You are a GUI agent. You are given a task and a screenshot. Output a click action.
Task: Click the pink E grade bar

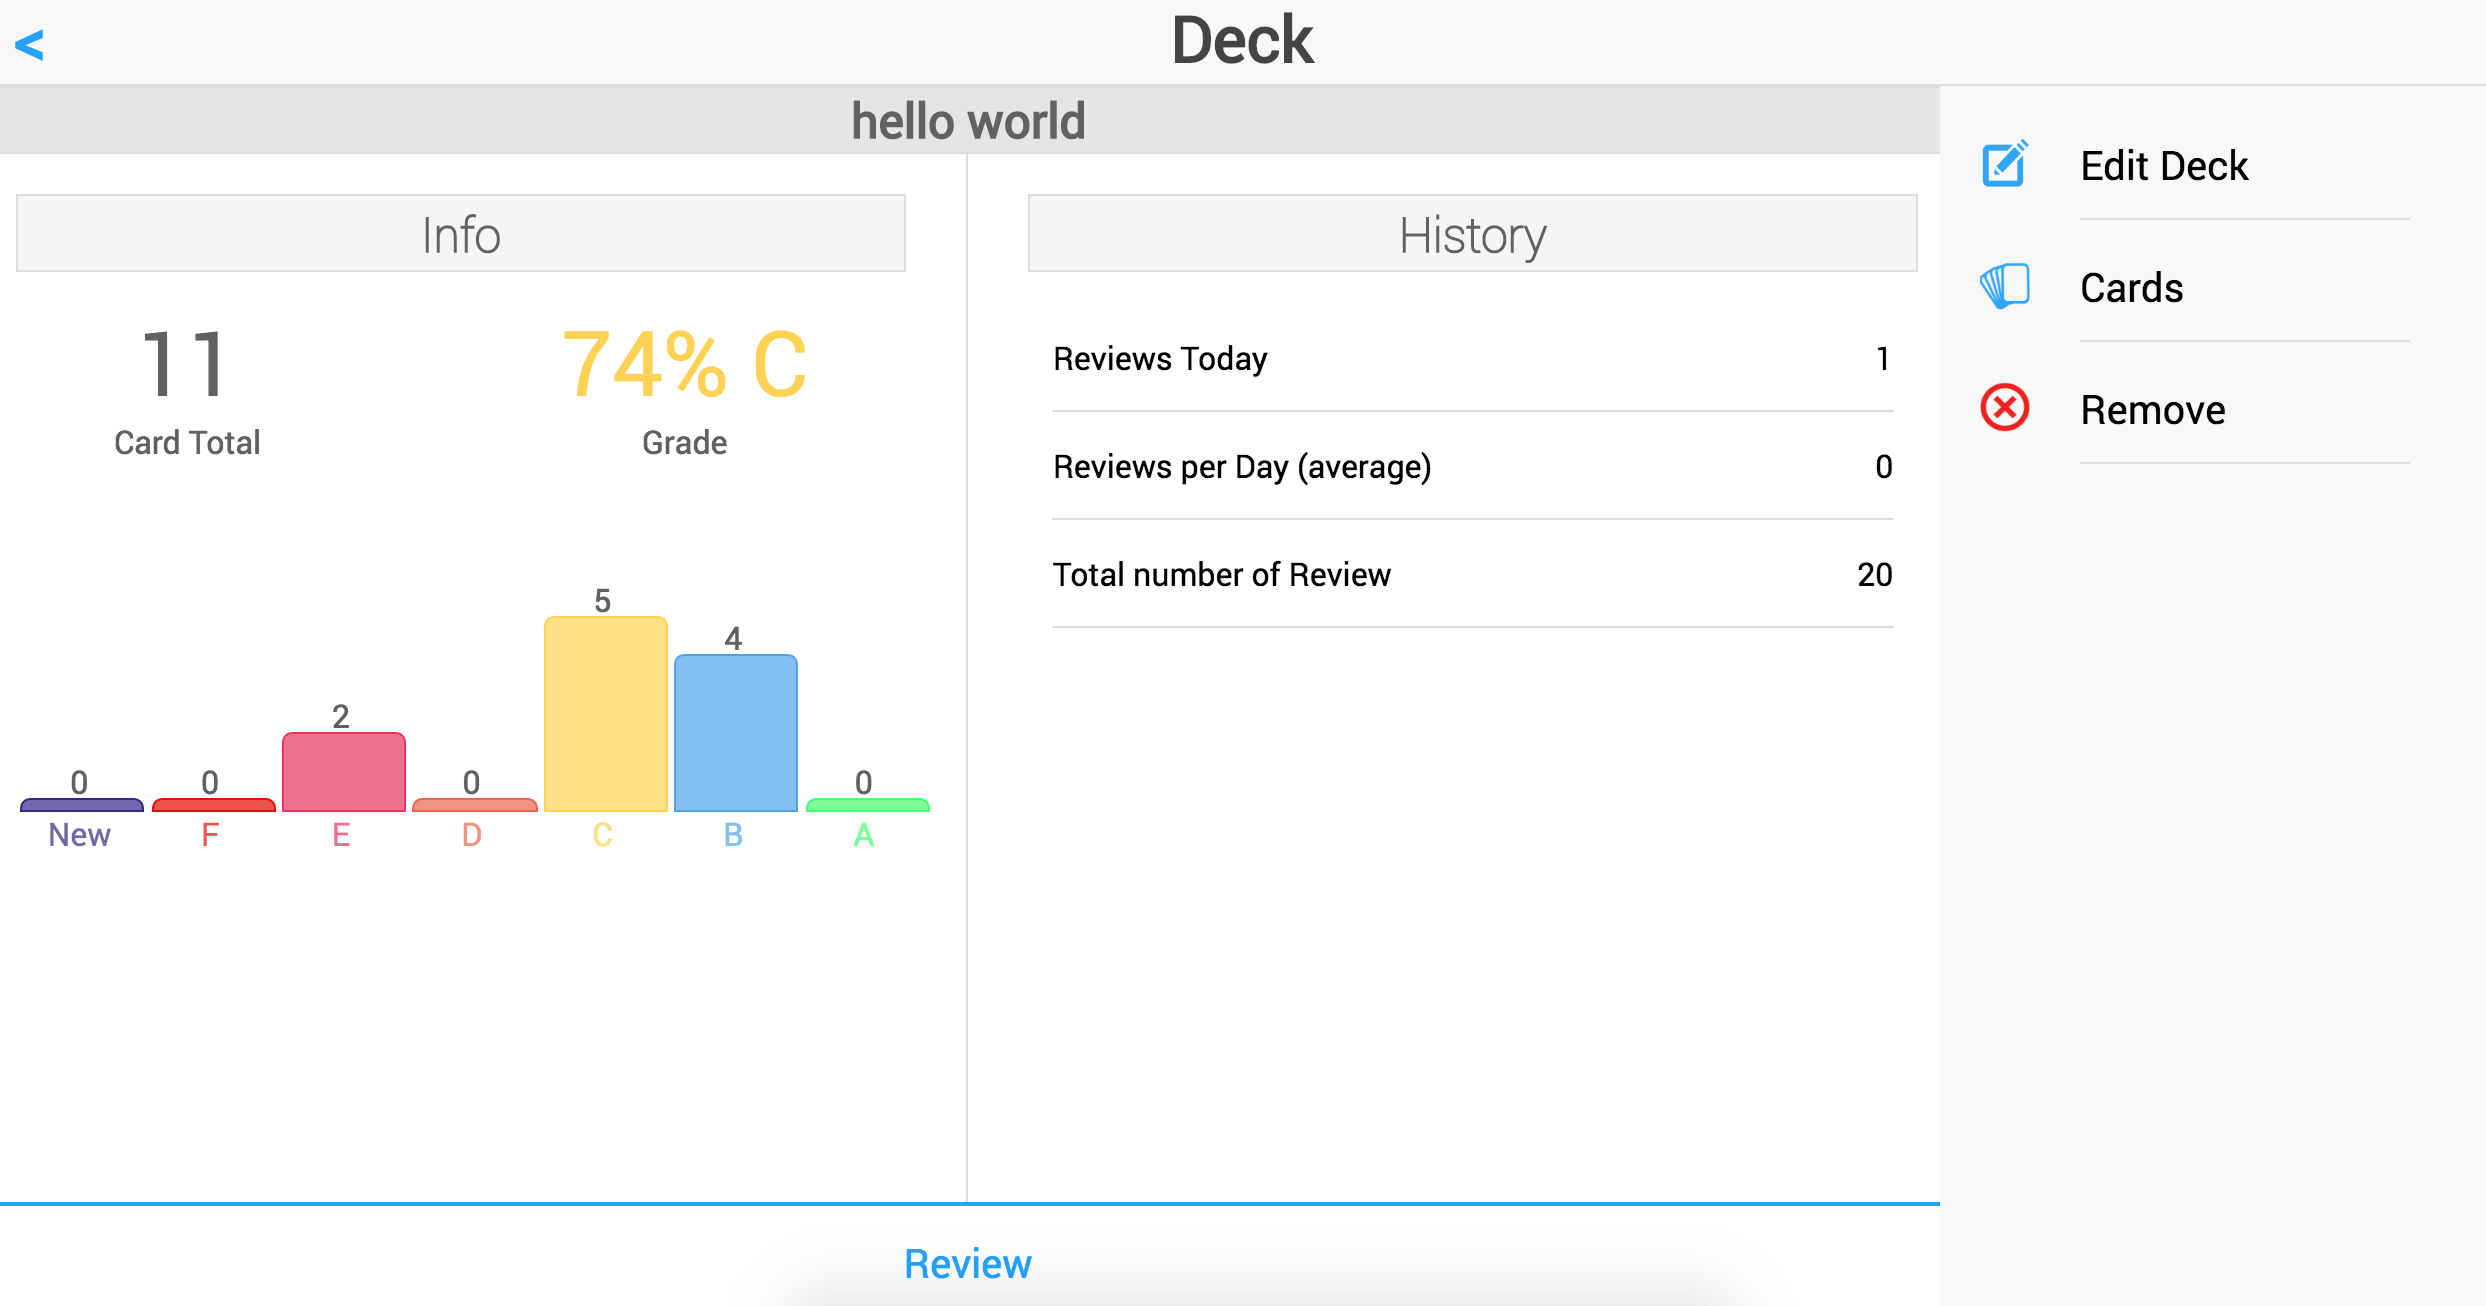click(343, 771)
